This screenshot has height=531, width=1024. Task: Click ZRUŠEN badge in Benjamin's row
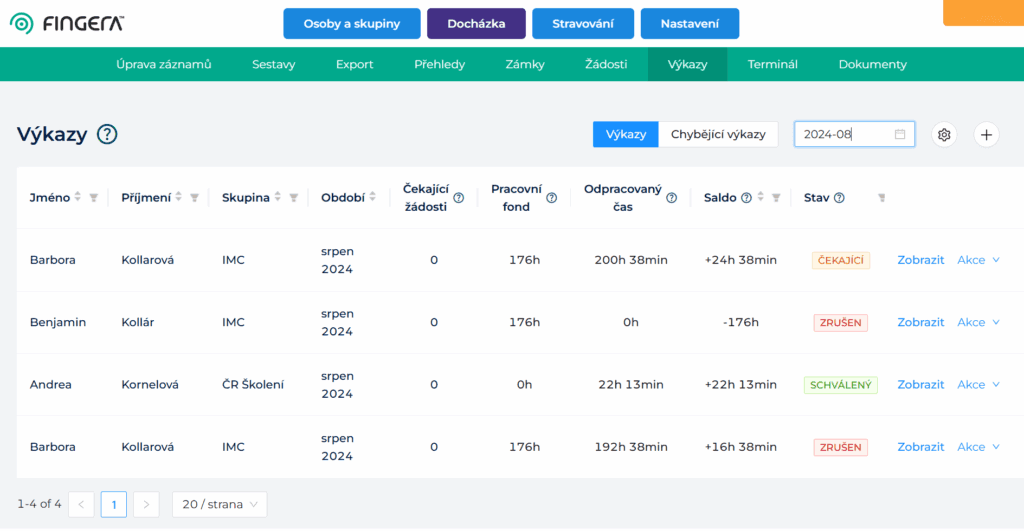click(840, 323)
